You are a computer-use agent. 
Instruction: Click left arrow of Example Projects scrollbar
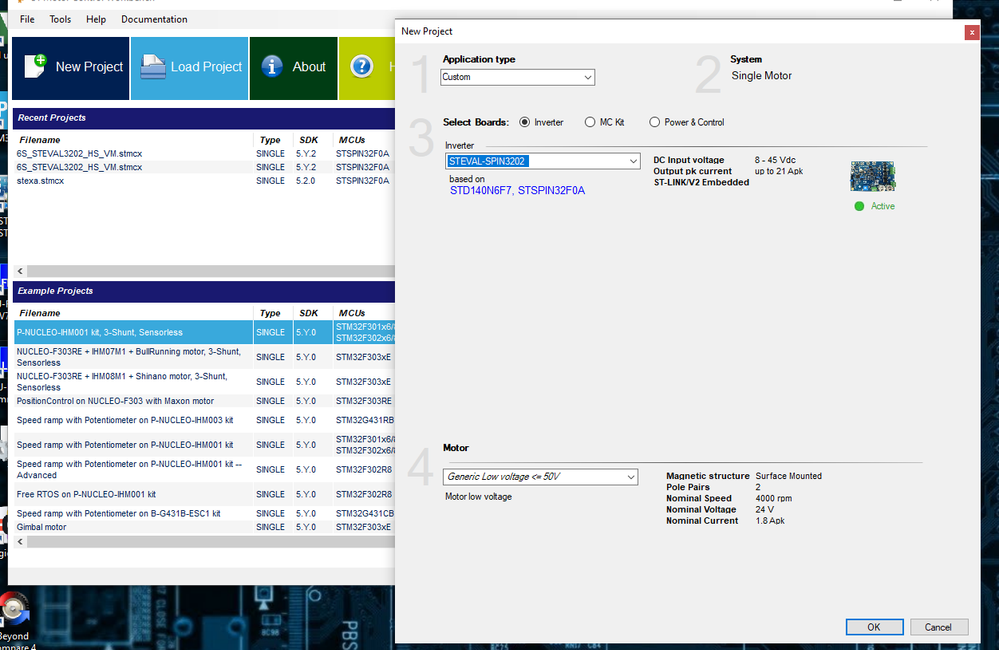(20, 542)
